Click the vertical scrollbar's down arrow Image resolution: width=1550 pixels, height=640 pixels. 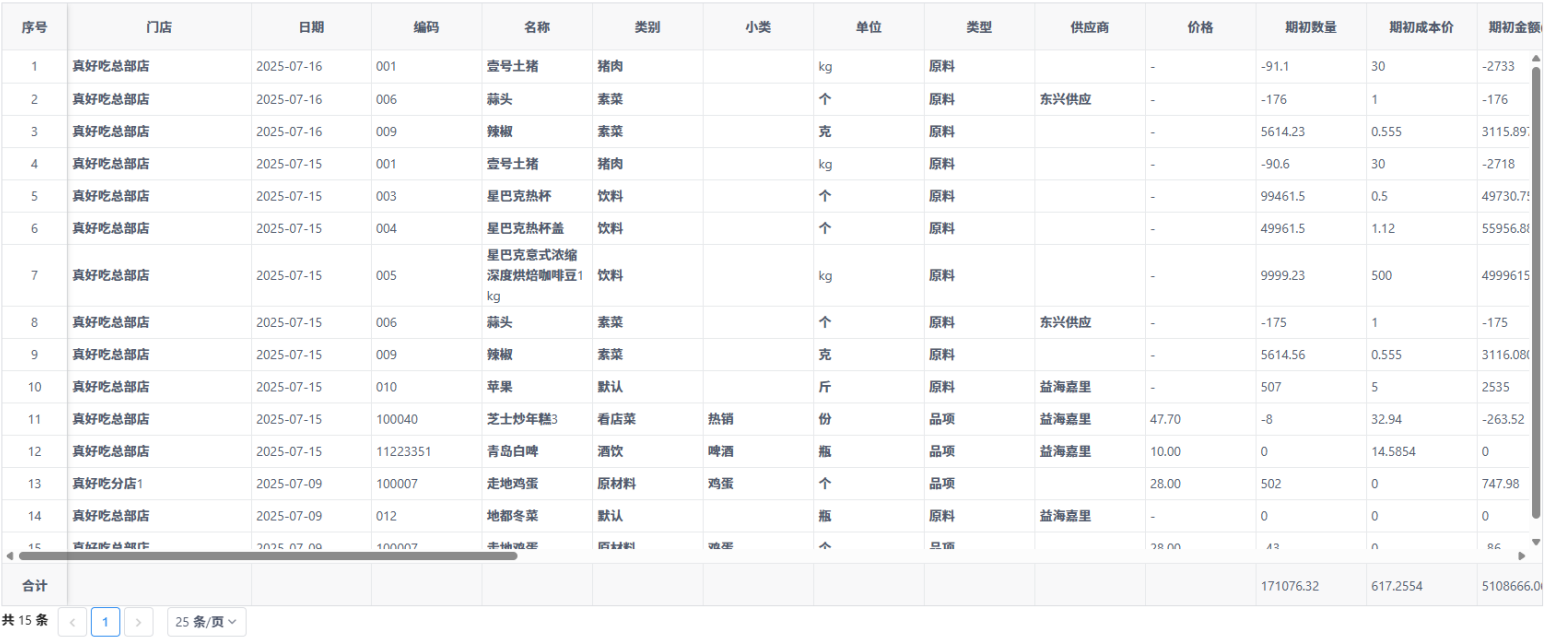click(x=1536, y=540)
